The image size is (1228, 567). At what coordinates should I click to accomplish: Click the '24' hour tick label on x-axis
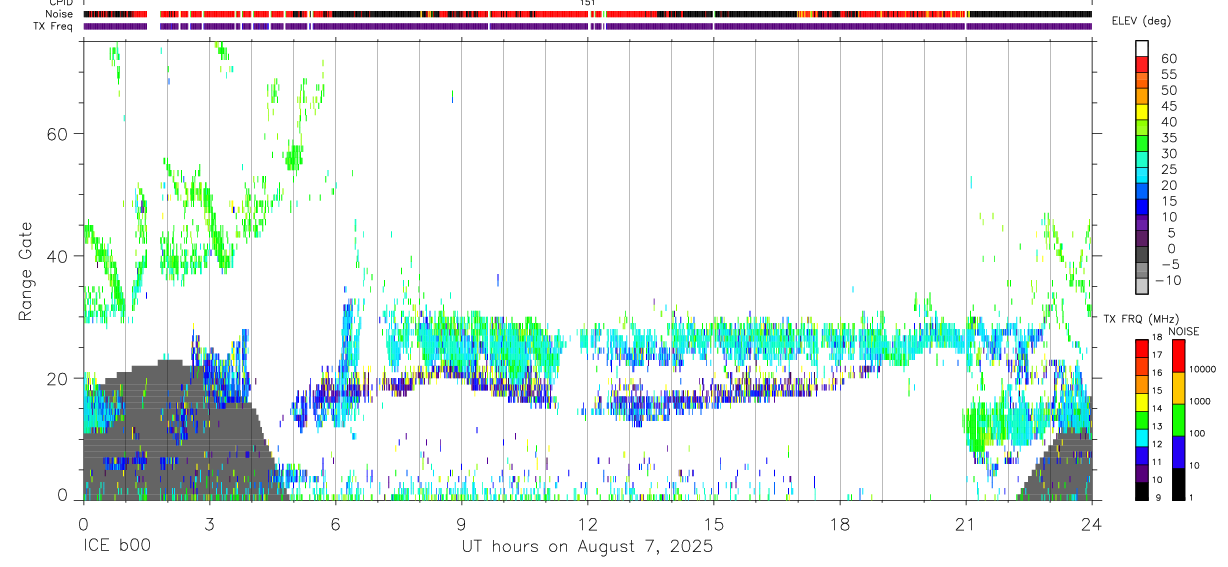pyautogui.click(x=1091, y=523)
